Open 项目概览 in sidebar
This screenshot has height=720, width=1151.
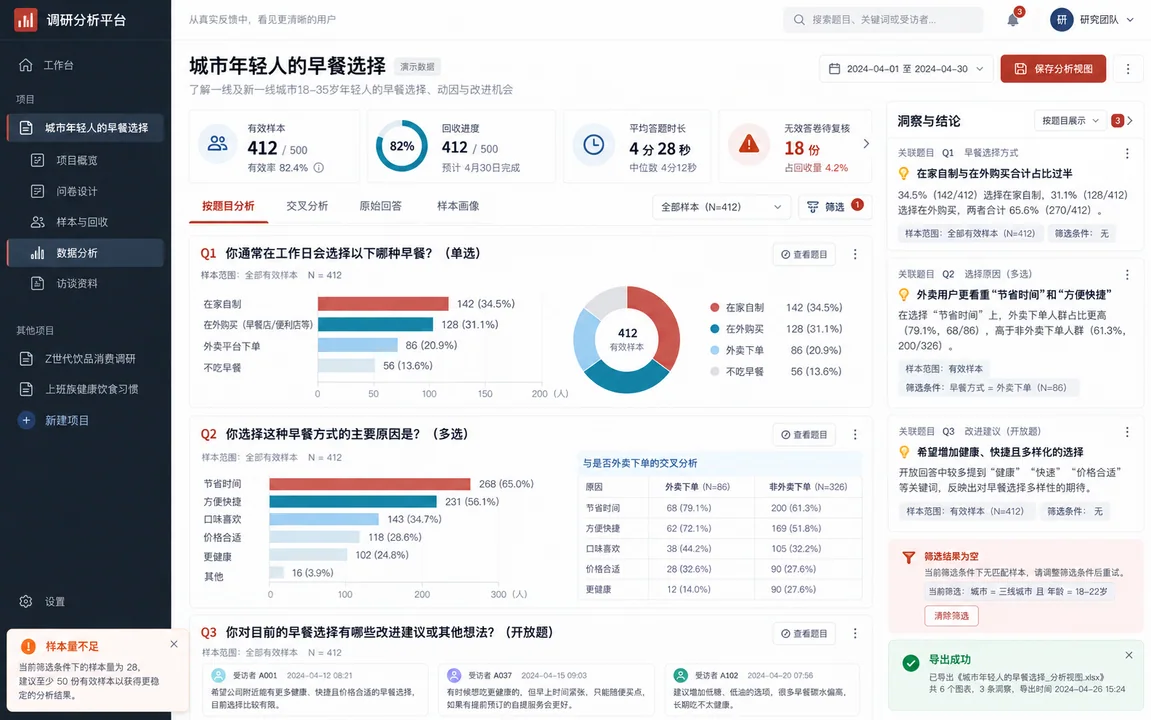[x=85, y=160]
